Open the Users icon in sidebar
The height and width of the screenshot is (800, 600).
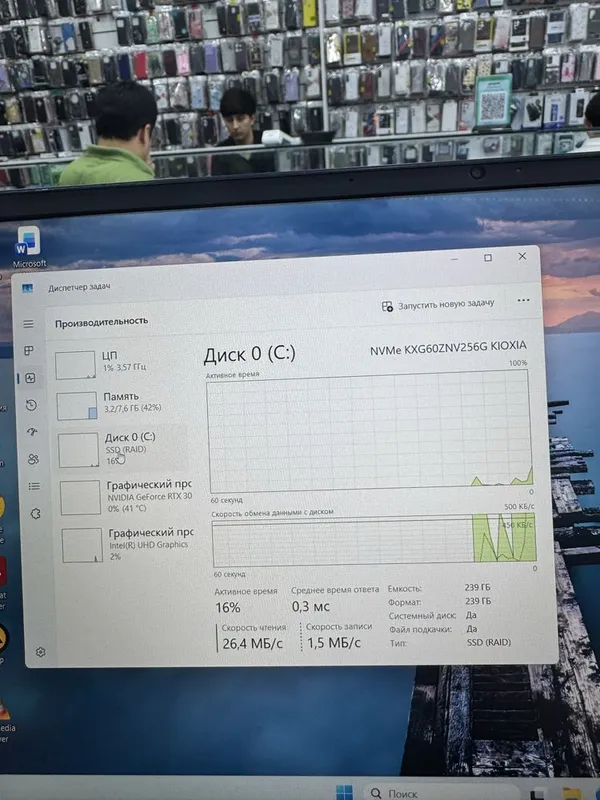(x=33, y=459)
